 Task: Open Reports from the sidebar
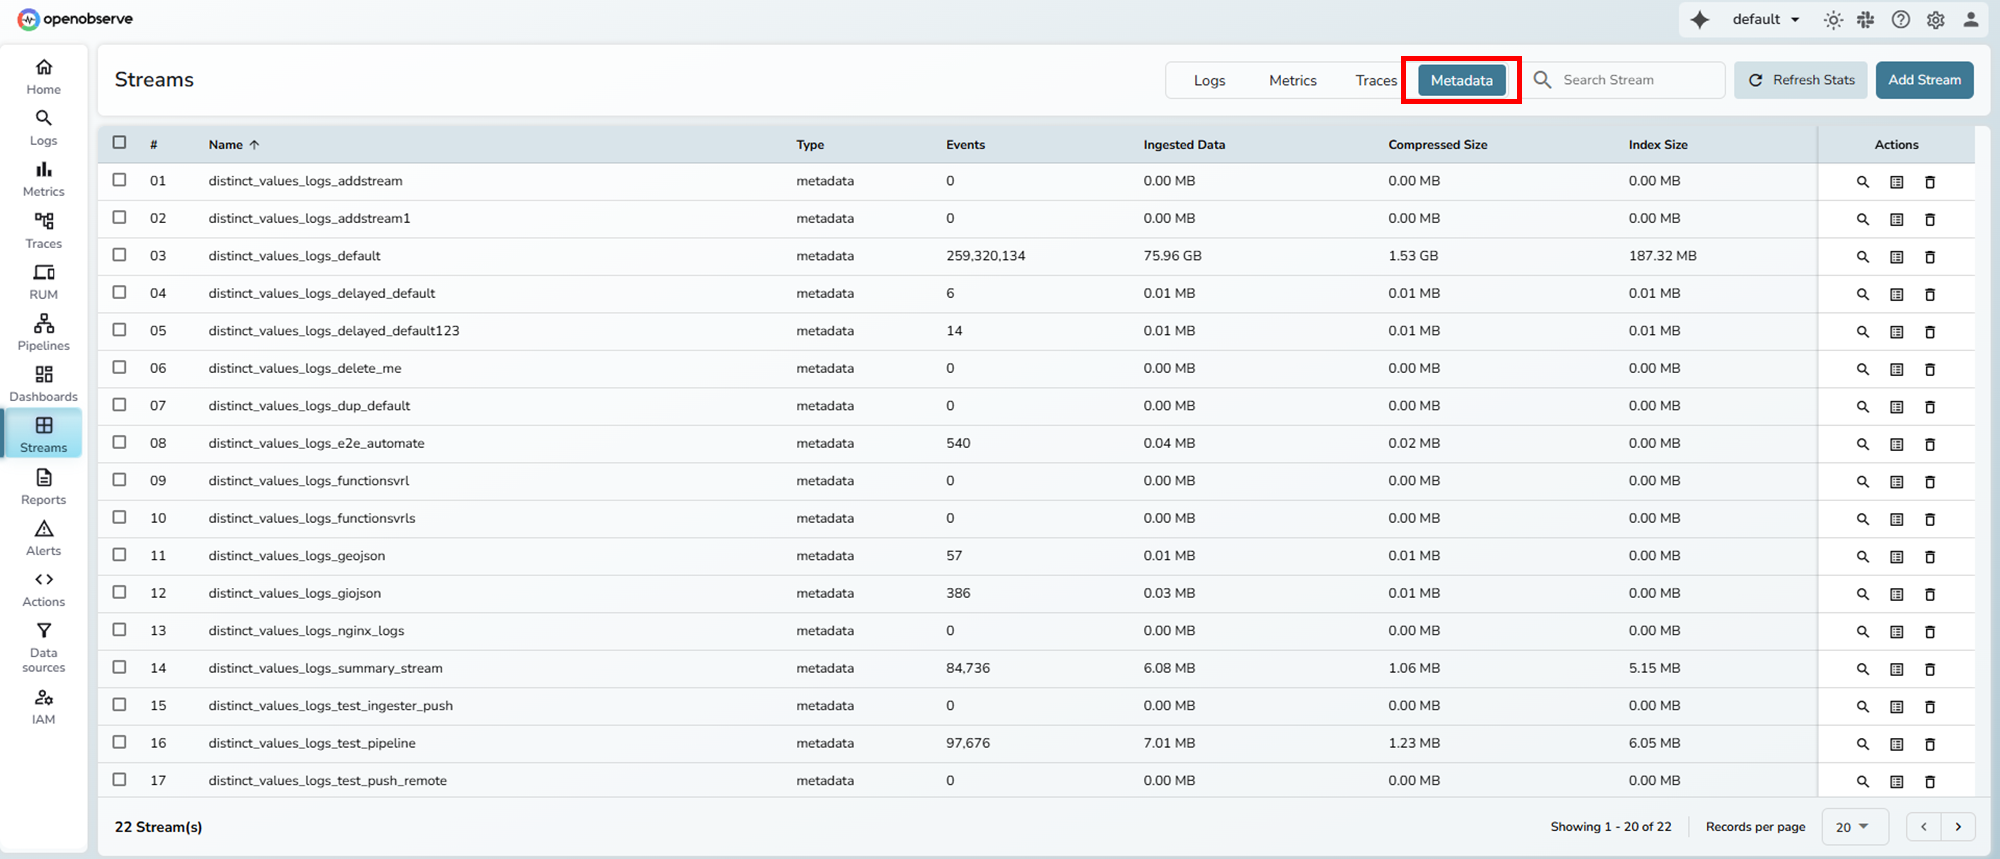pyautogui.click(x=43, y=487)
